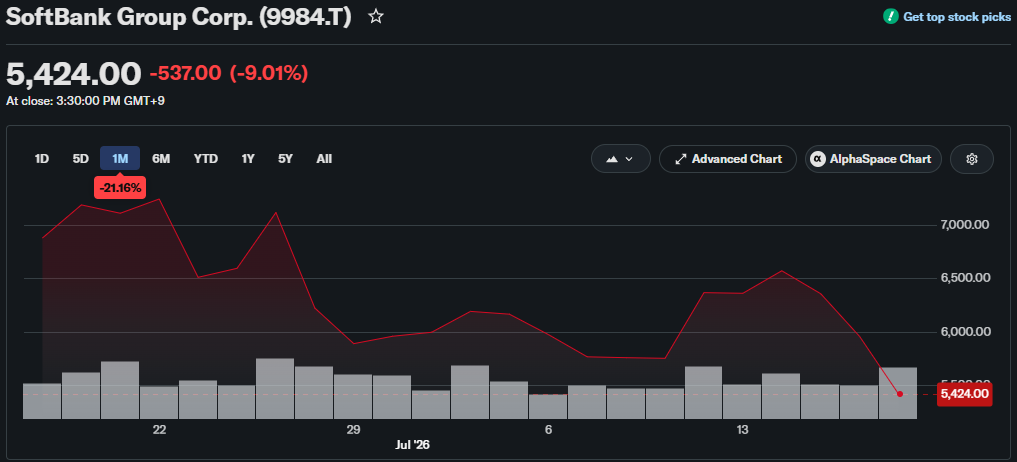Click the Get top stock picks link
Screen dimensions: 1017x462
point(957,17)
